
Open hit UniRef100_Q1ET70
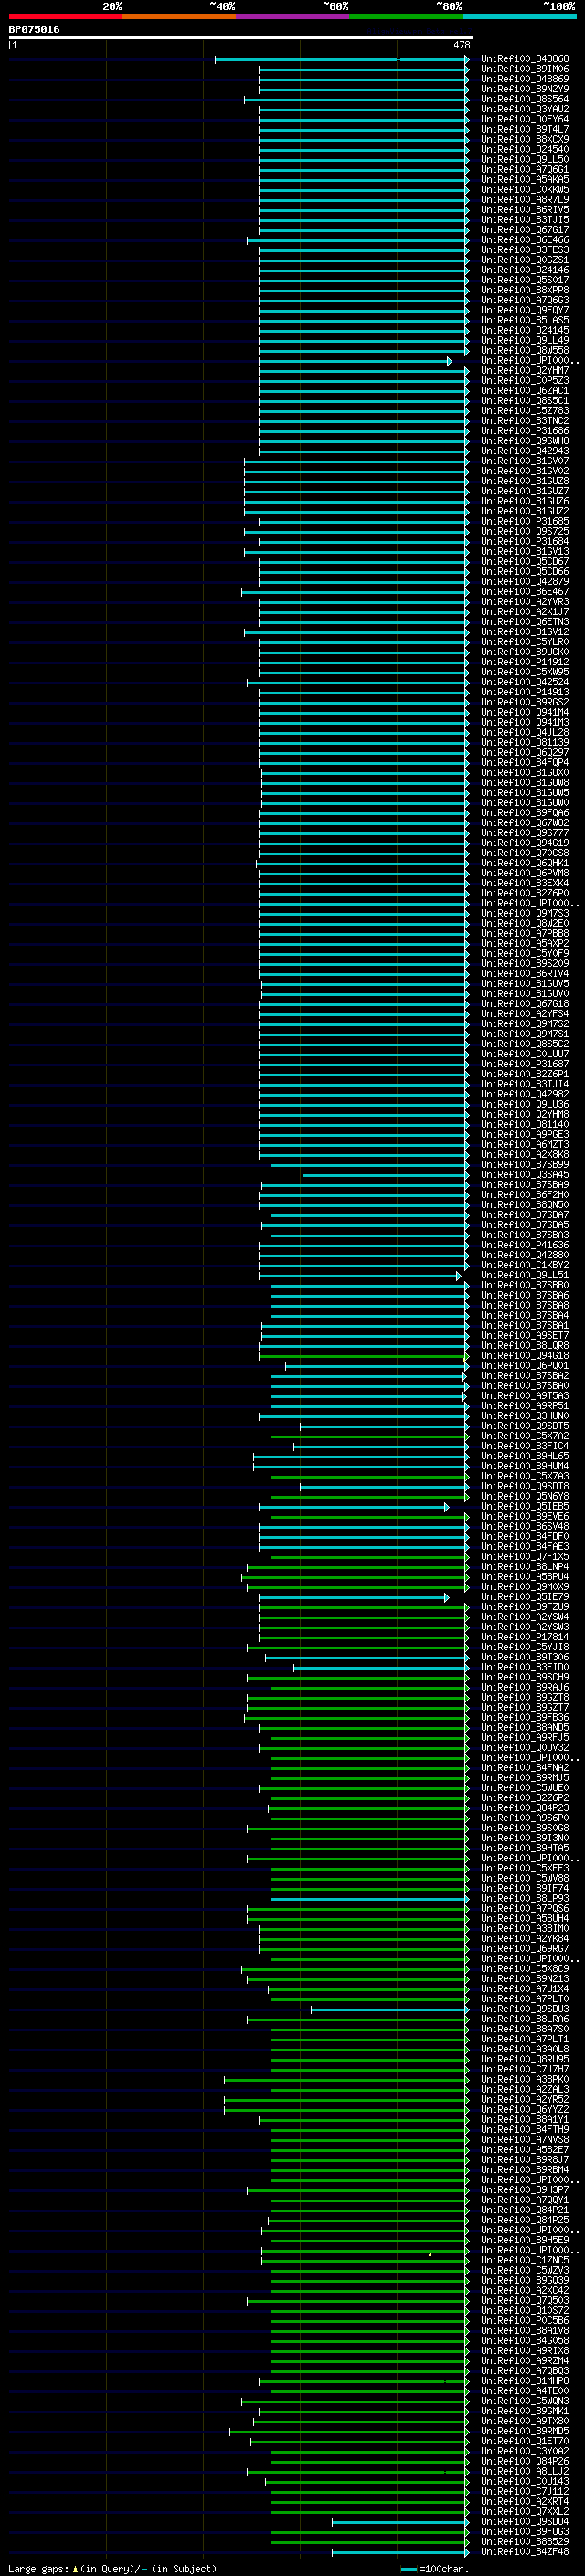[x=524, y=2441]
